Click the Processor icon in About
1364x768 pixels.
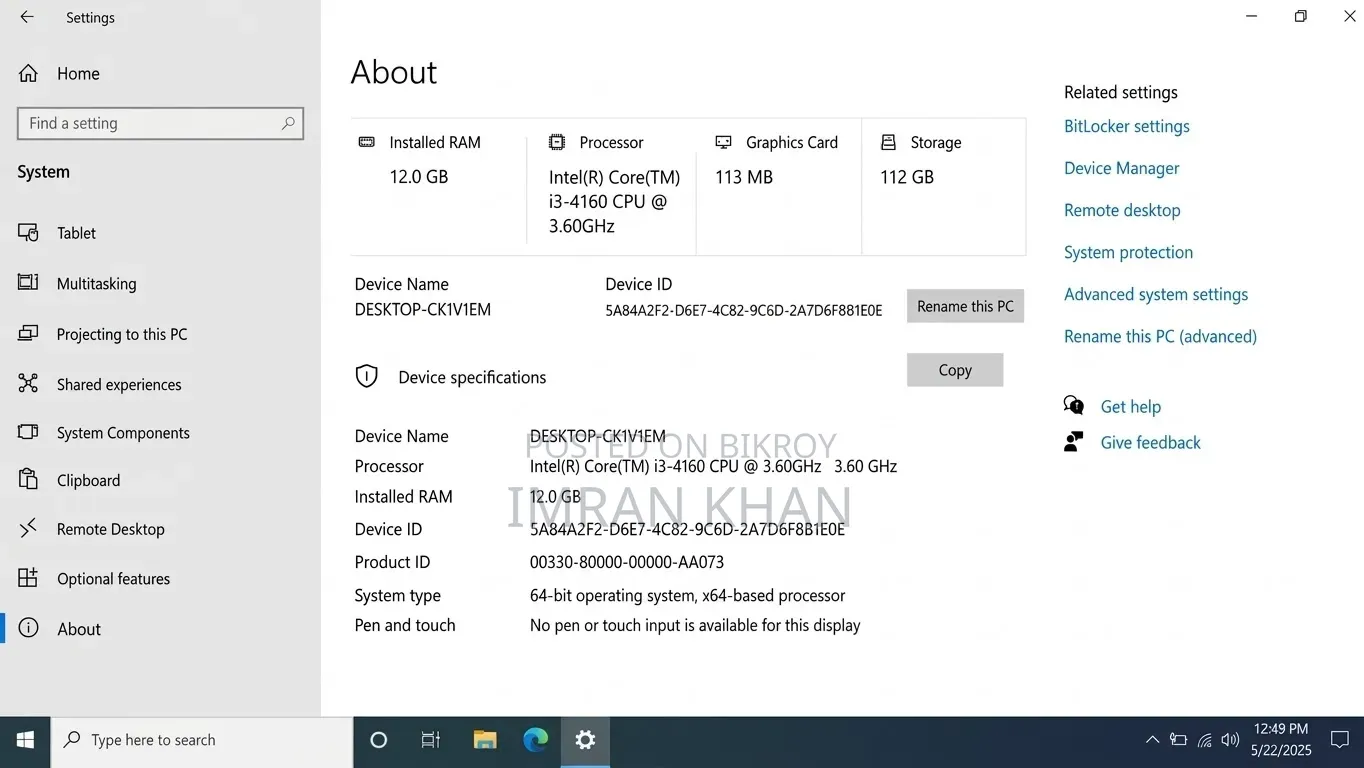(x=557, y=142)
